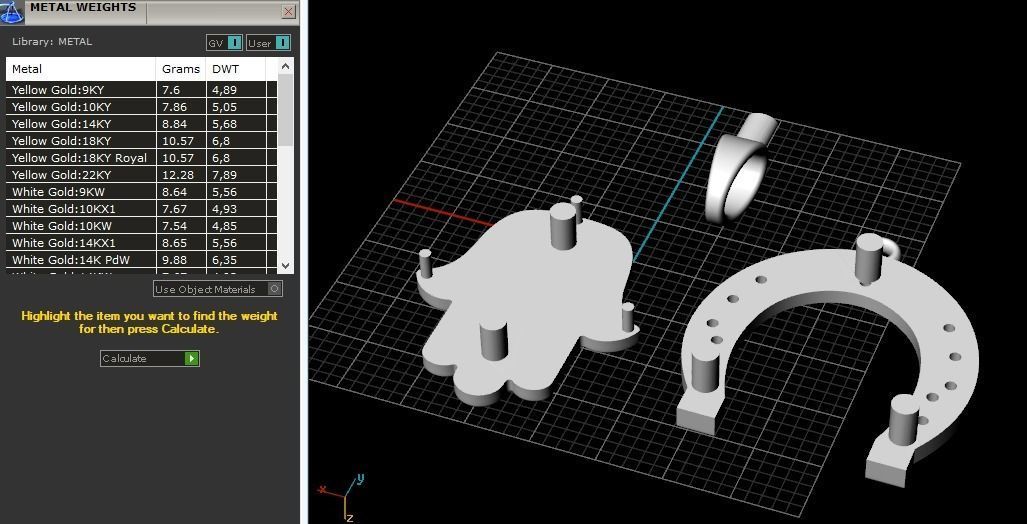Select the Yellow Gold:22KY row
Screen dimensions: 1027x524
(141, 175)
